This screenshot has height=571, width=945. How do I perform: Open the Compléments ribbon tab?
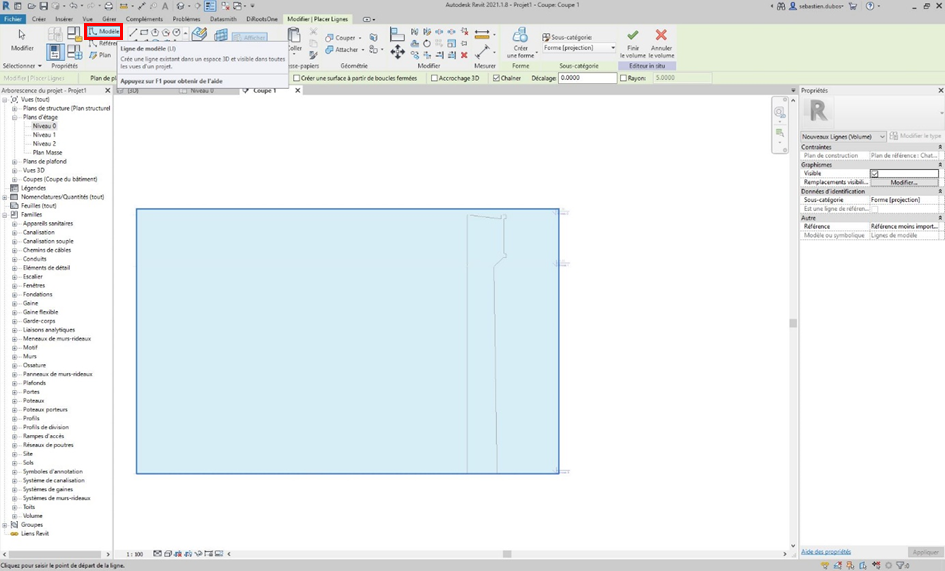point(144,19)
